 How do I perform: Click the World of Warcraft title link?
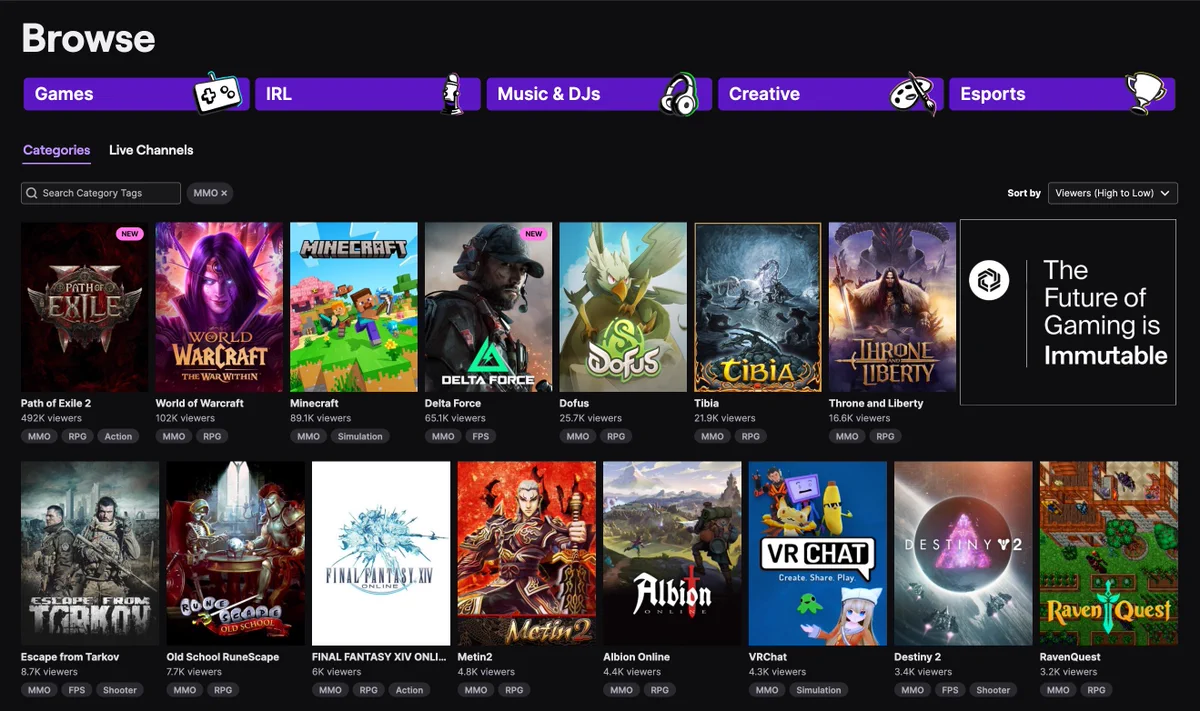tap(200, 403)
